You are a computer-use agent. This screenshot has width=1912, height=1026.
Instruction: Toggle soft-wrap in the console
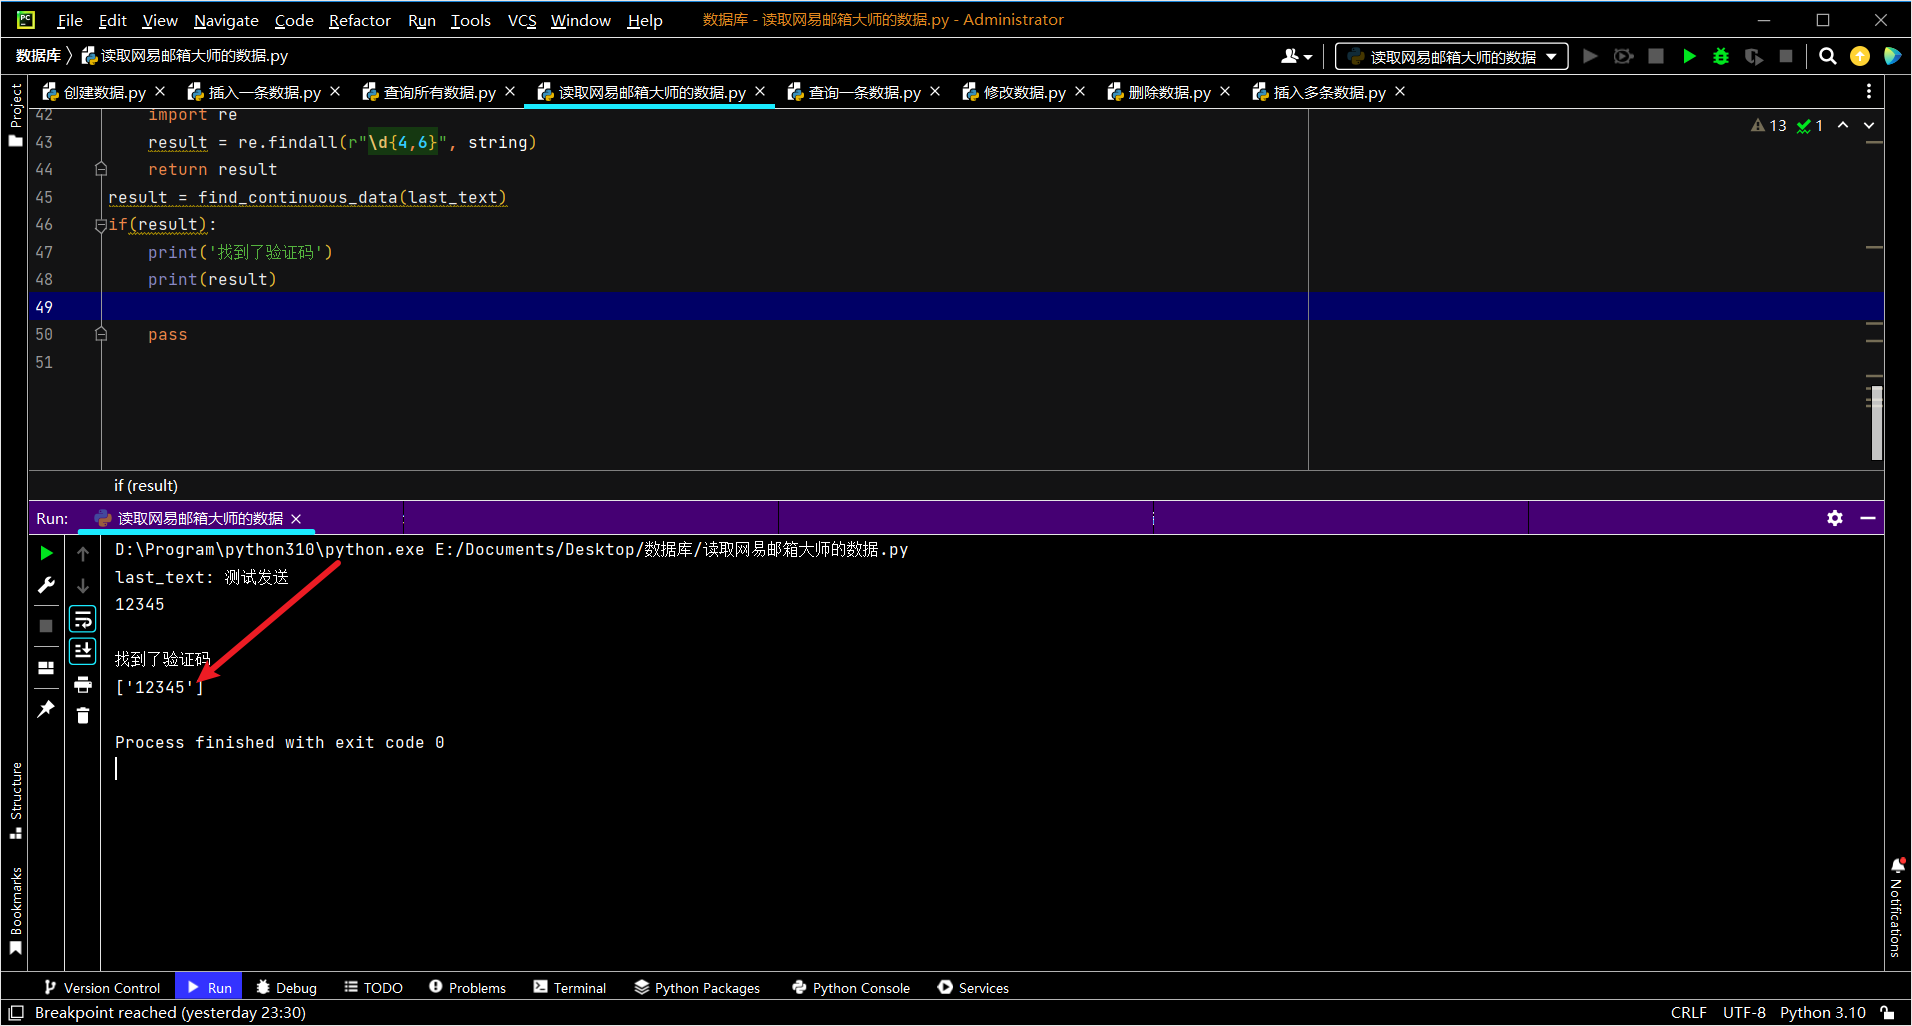(x=83, y=619)
